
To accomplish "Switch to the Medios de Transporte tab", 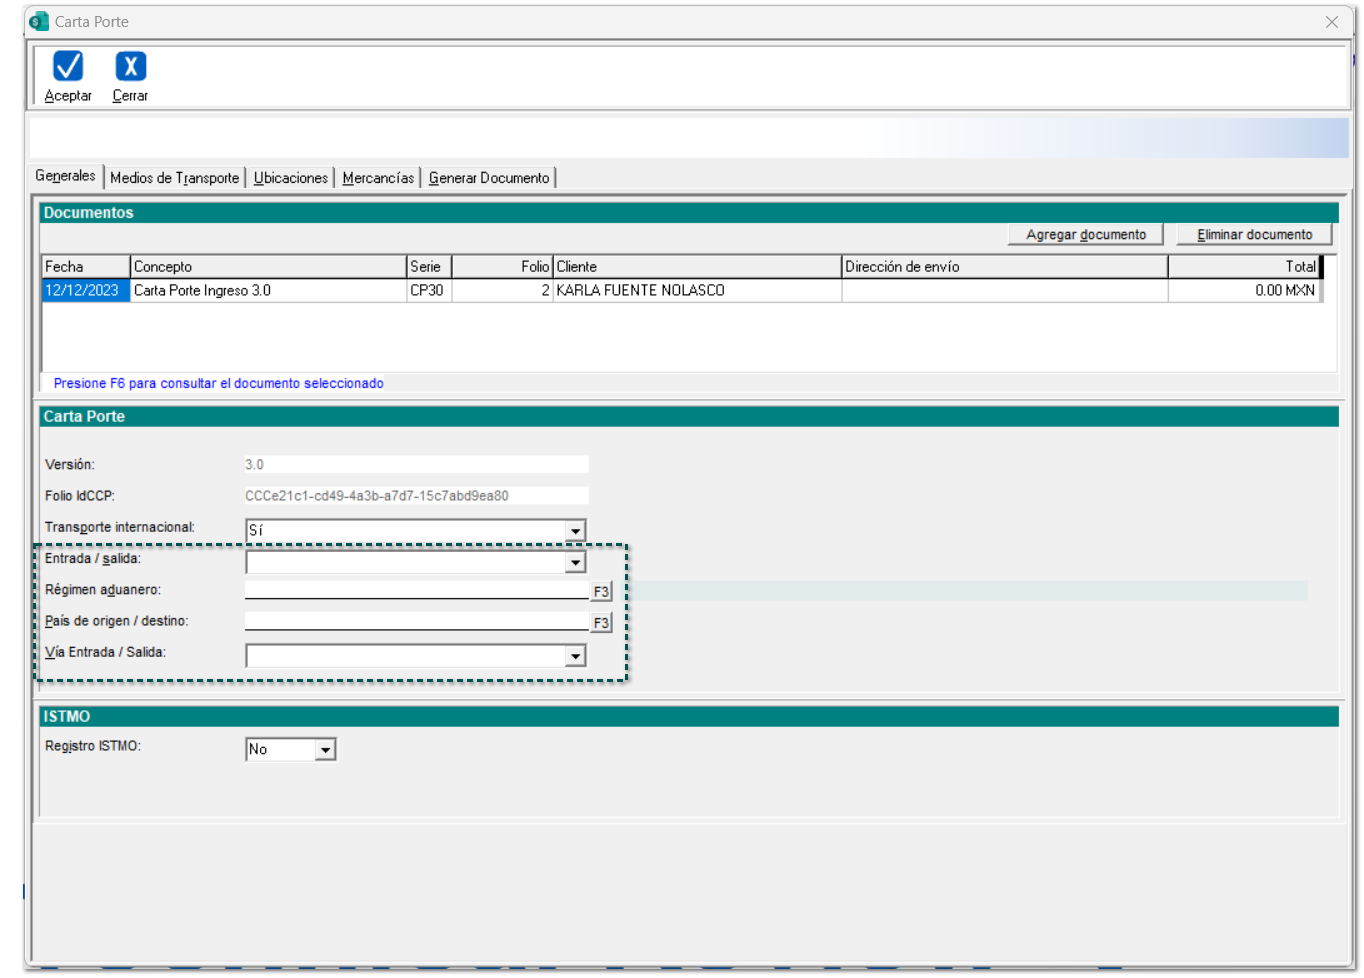I will [174, 178].
